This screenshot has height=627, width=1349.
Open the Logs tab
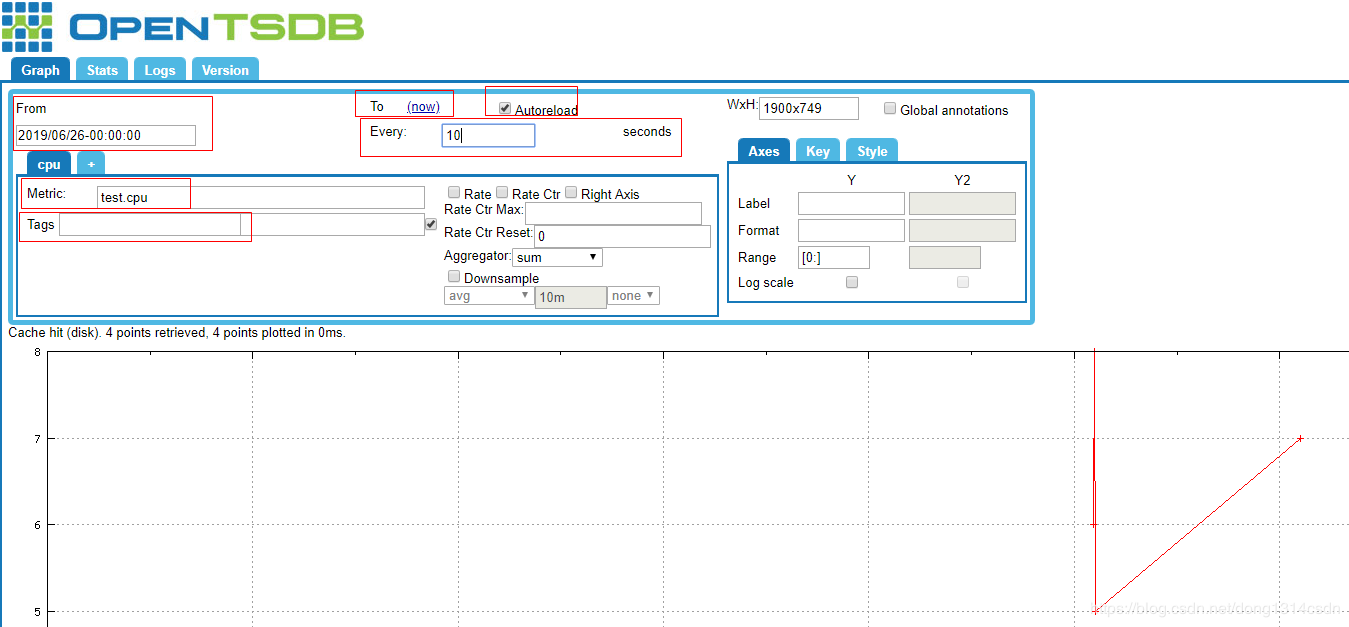pyautogui.click(x=160, y=70)
